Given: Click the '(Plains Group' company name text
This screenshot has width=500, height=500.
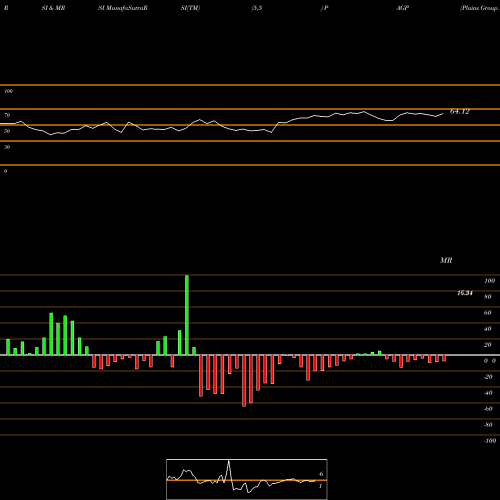Looking at the screenshot, I should click(x=479, y=8).
